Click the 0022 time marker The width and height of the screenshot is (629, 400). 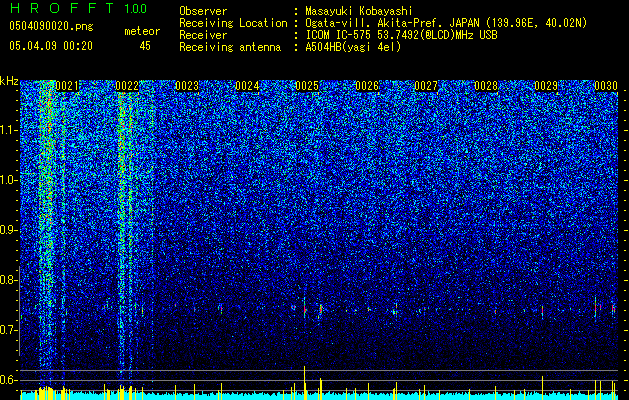pos(127,86)
